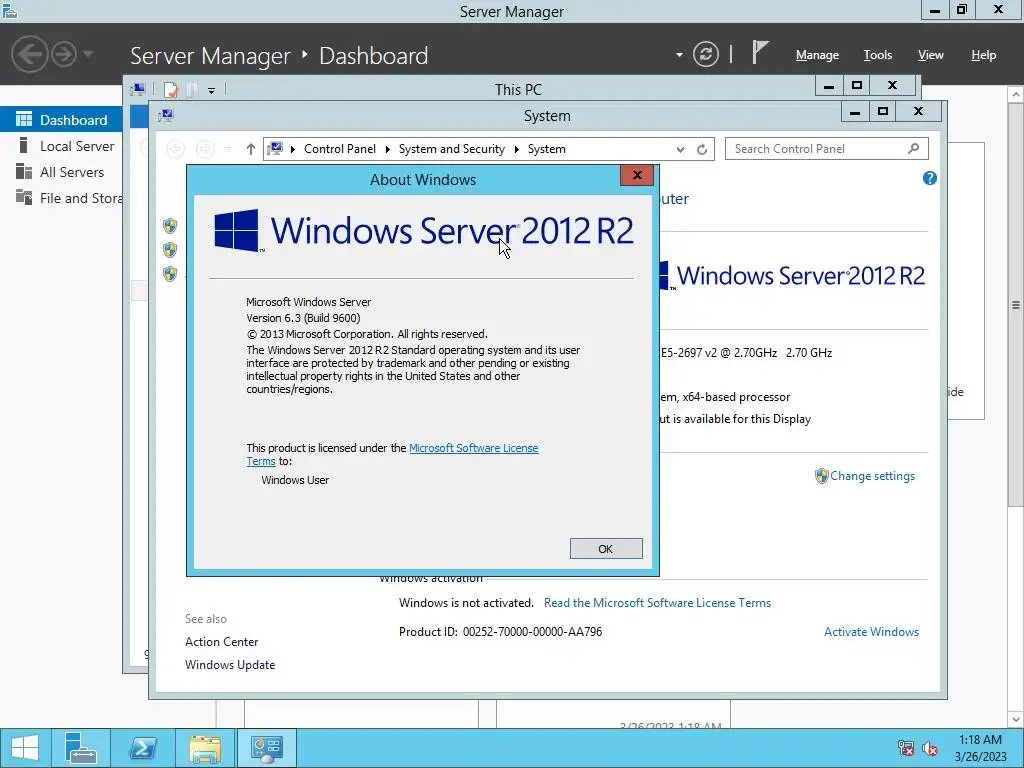The height and width of the screenshot is (768, 1024).
Task: Open Tools menu in Server Manager
Action: pyautogui.click(x=877, y=55)
